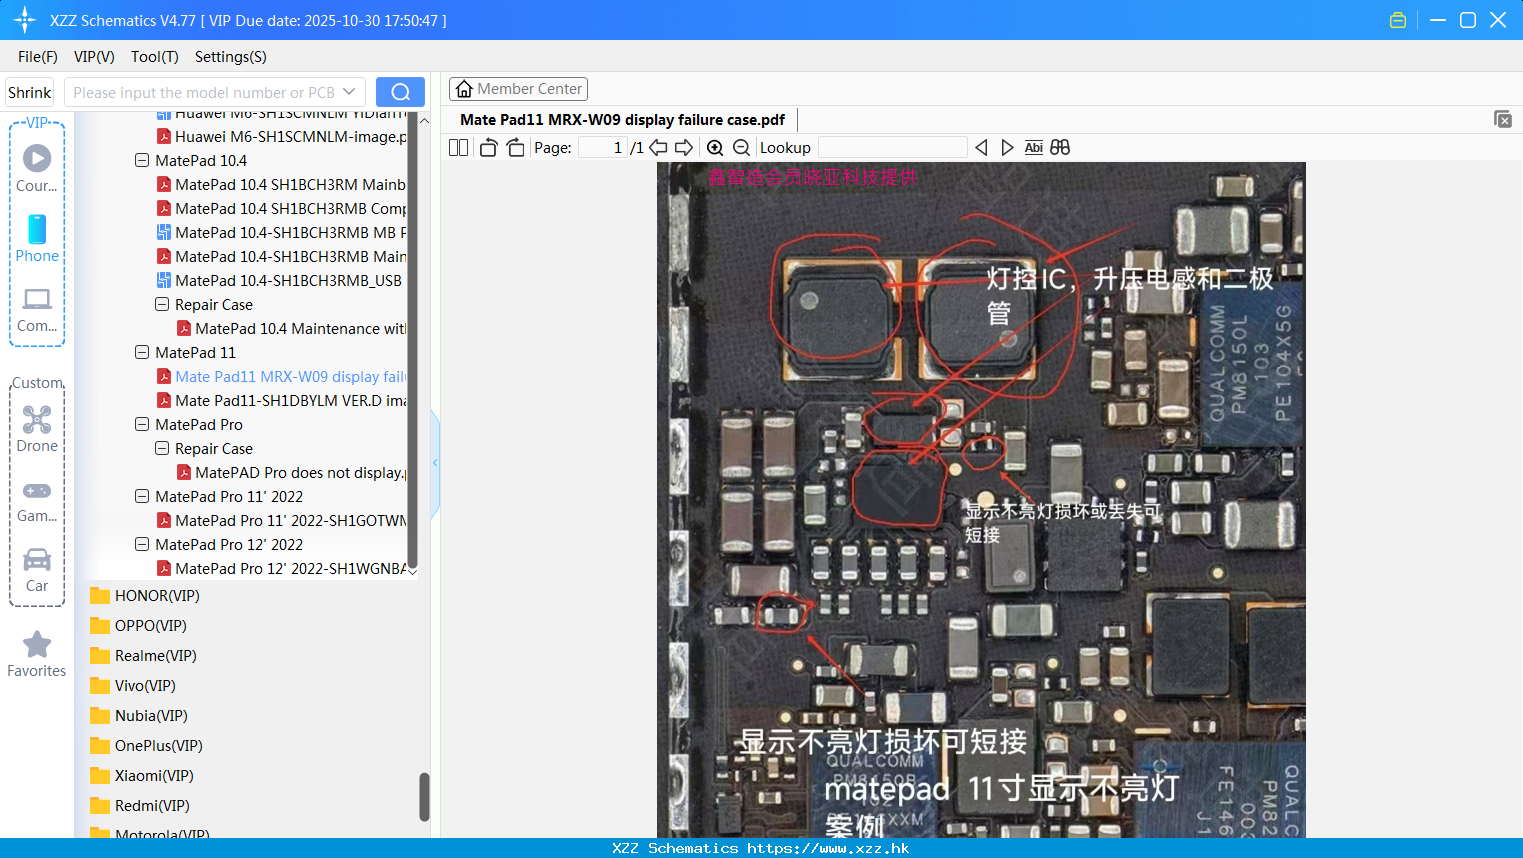Click the Lookup text field
The image size is (1523, 858).
[x=892, y=147]
